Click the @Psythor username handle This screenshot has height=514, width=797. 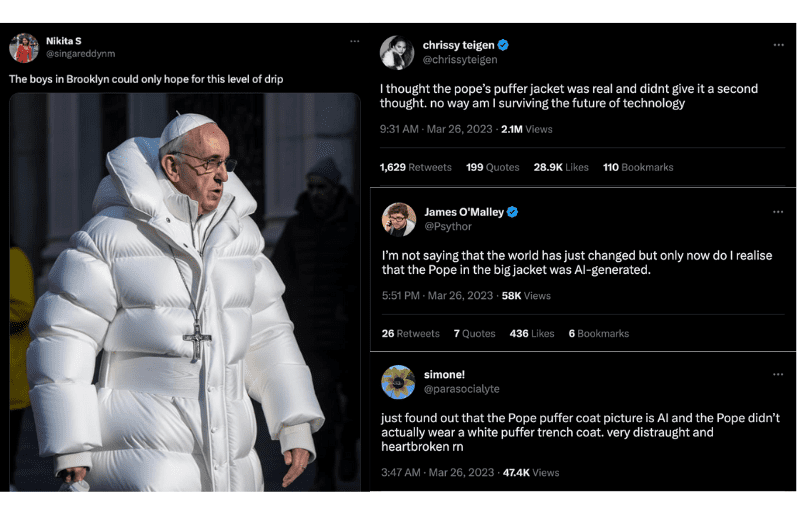[446, 227]
